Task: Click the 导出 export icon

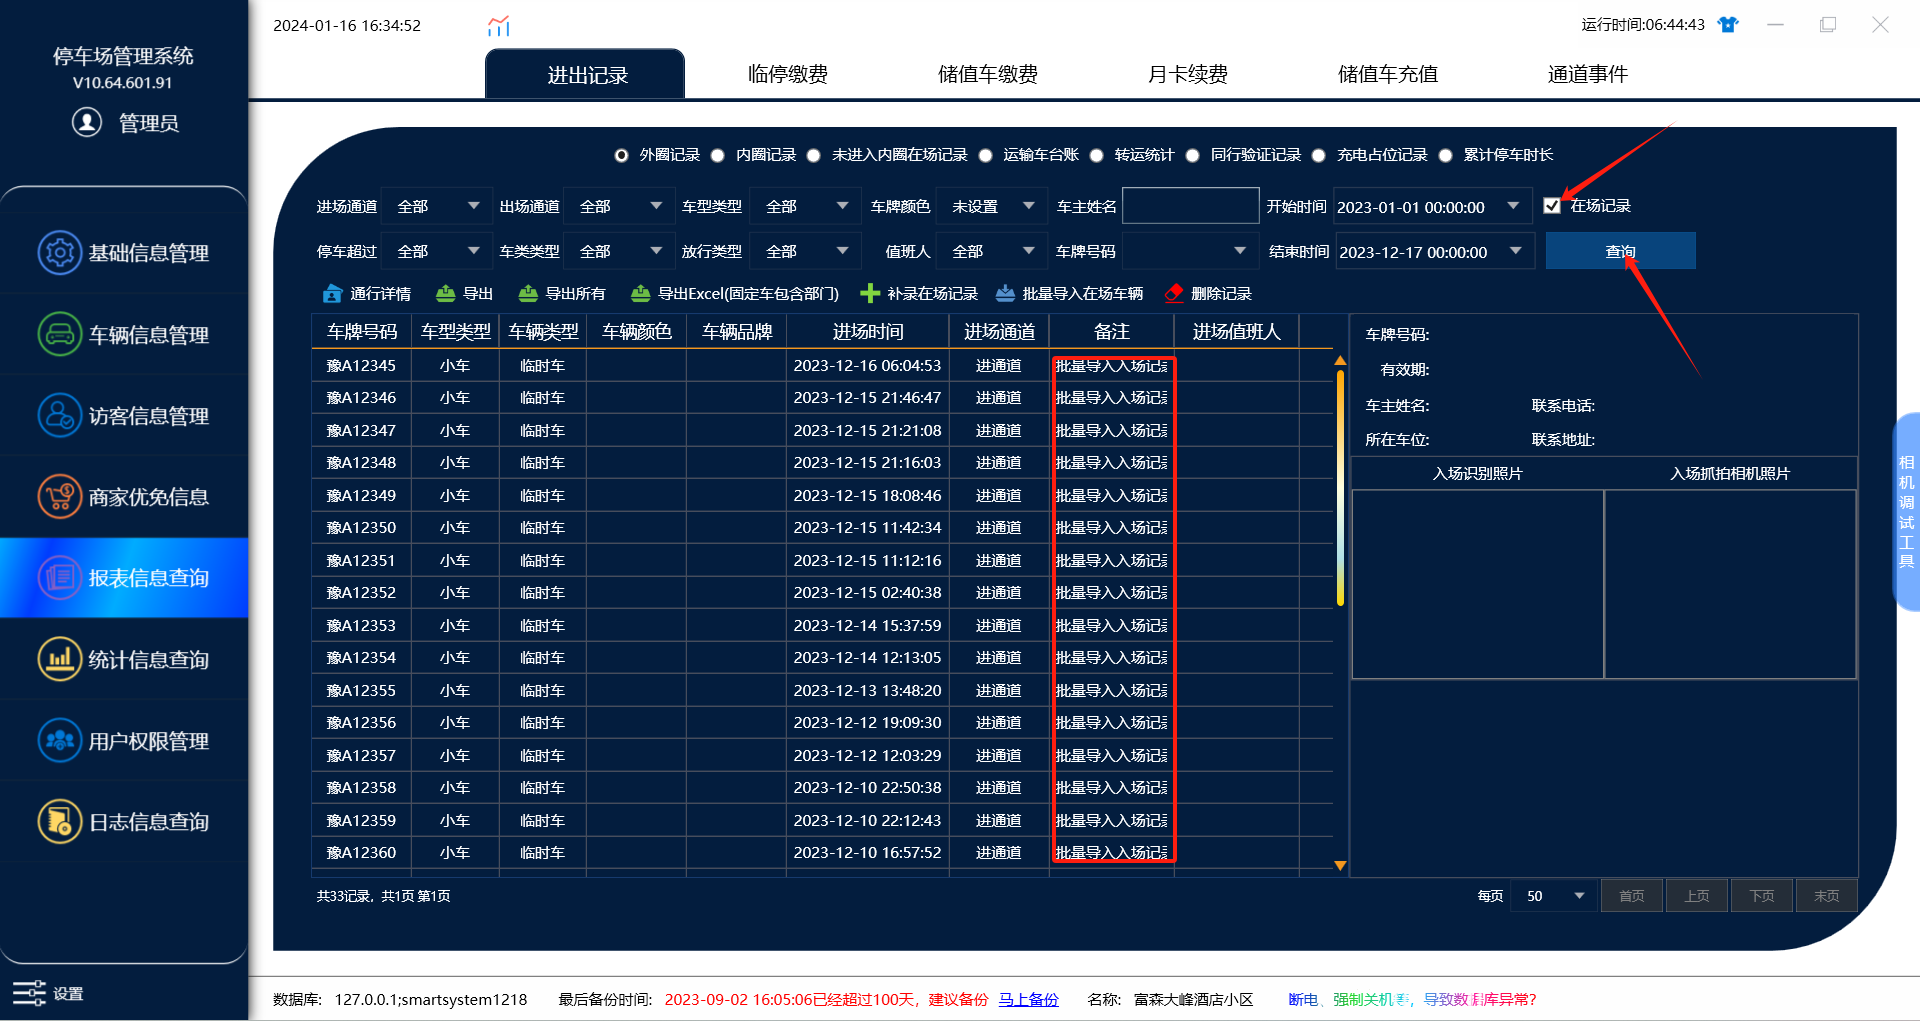Action: click(446, 293)
